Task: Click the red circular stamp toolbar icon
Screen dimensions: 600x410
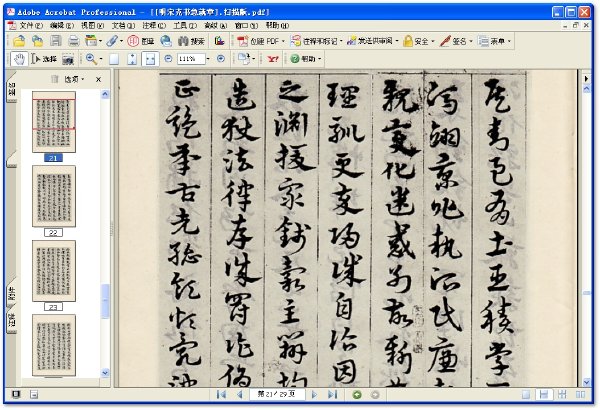Action: [x=133, y=41]
